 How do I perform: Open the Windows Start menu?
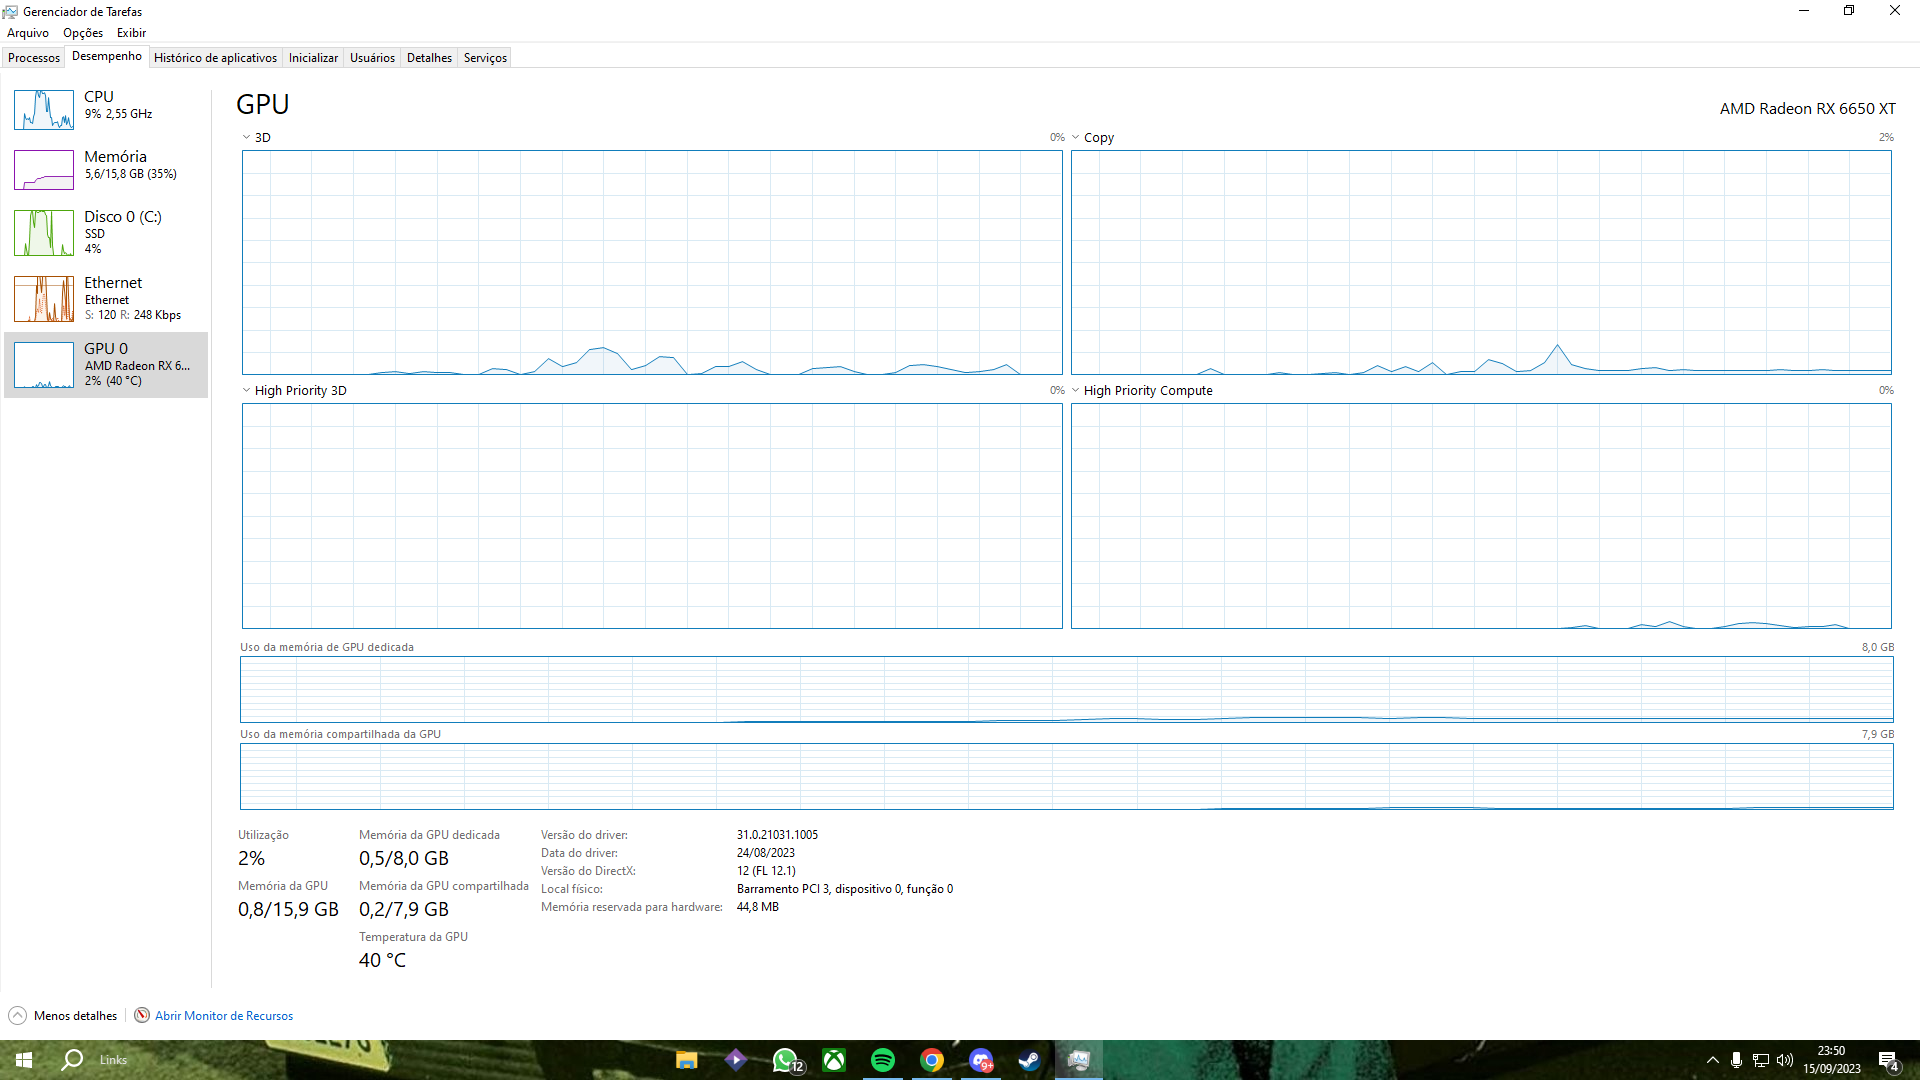tap(24, 1060)
